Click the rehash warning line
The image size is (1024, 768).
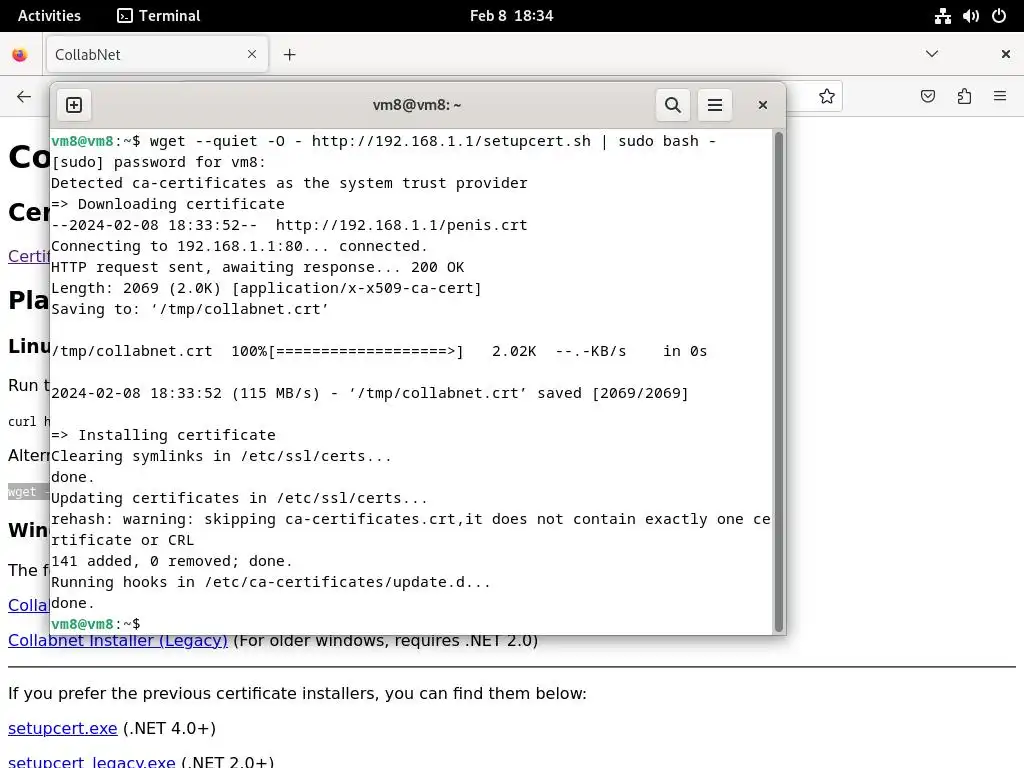[411, 530]
